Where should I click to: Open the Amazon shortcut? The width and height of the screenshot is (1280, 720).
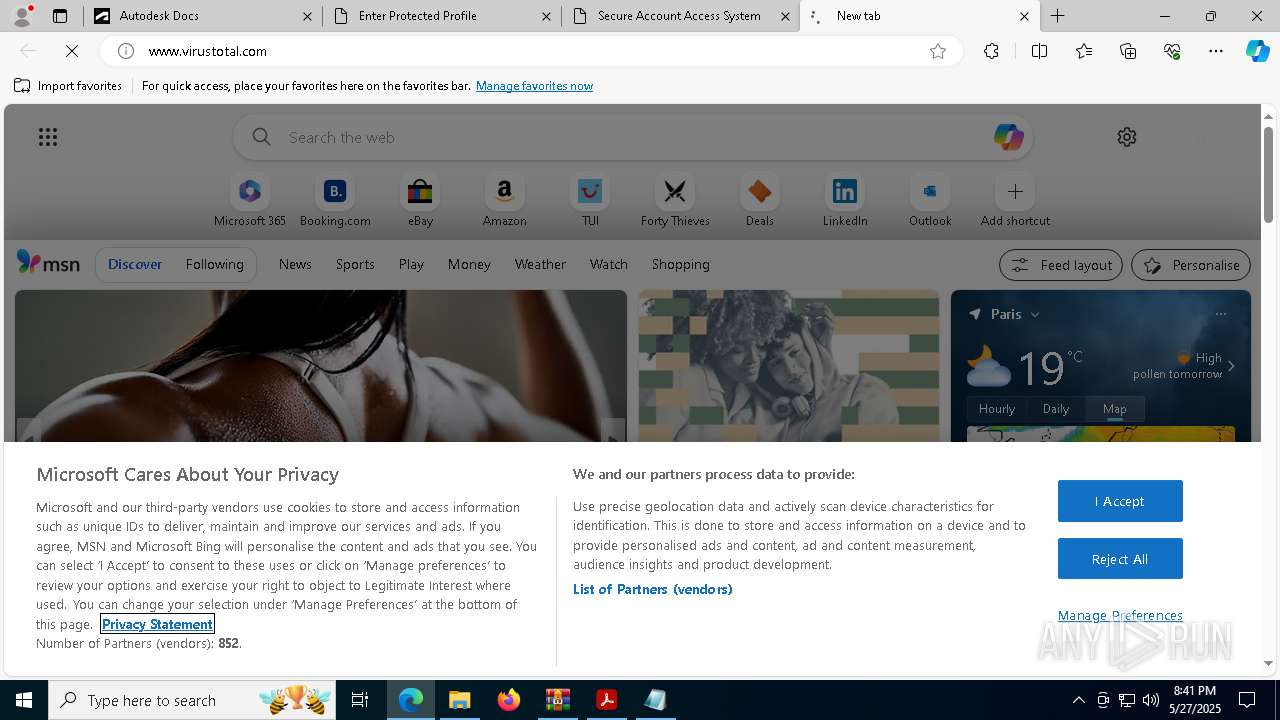click(x=504, y=201)
